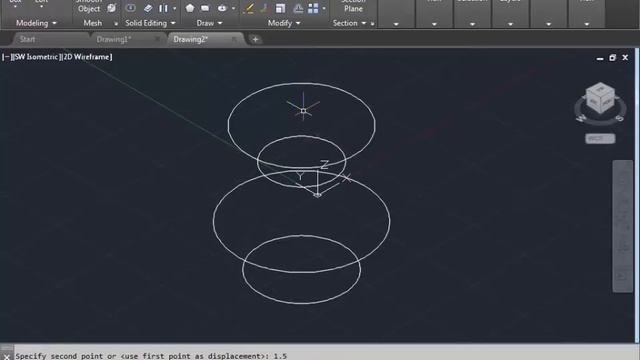Click the navigation bar on right edge
640x360 pixels.
622,226
